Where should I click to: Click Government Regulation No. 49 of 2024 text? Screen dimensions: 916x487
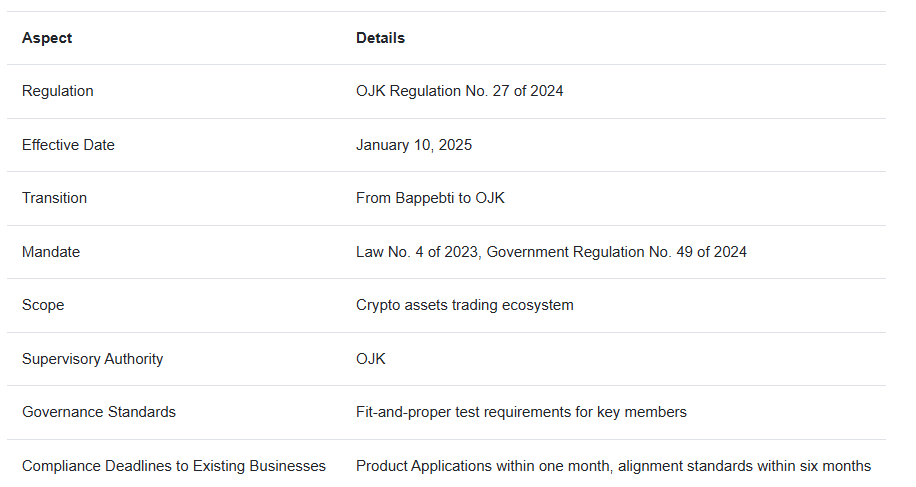[617, 252]
